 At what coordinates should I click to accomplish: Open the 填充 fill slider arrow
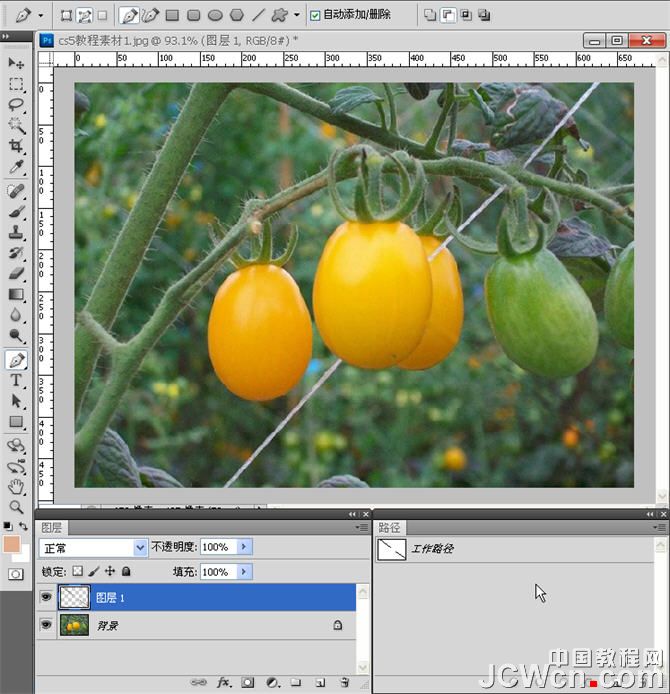(x=244, y=572)
